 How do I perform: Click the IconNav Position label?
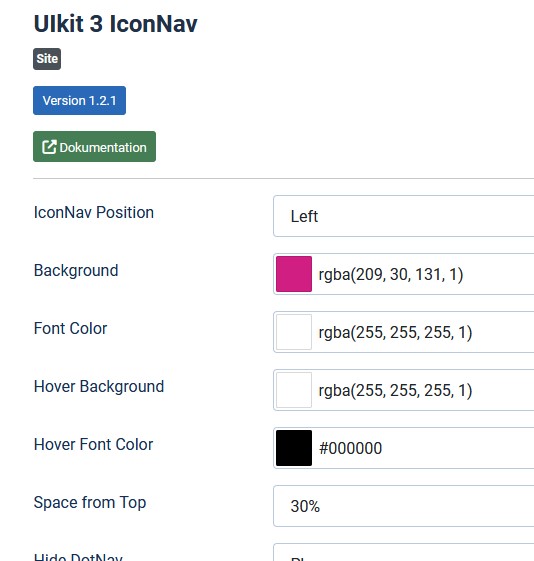point(94,213)
